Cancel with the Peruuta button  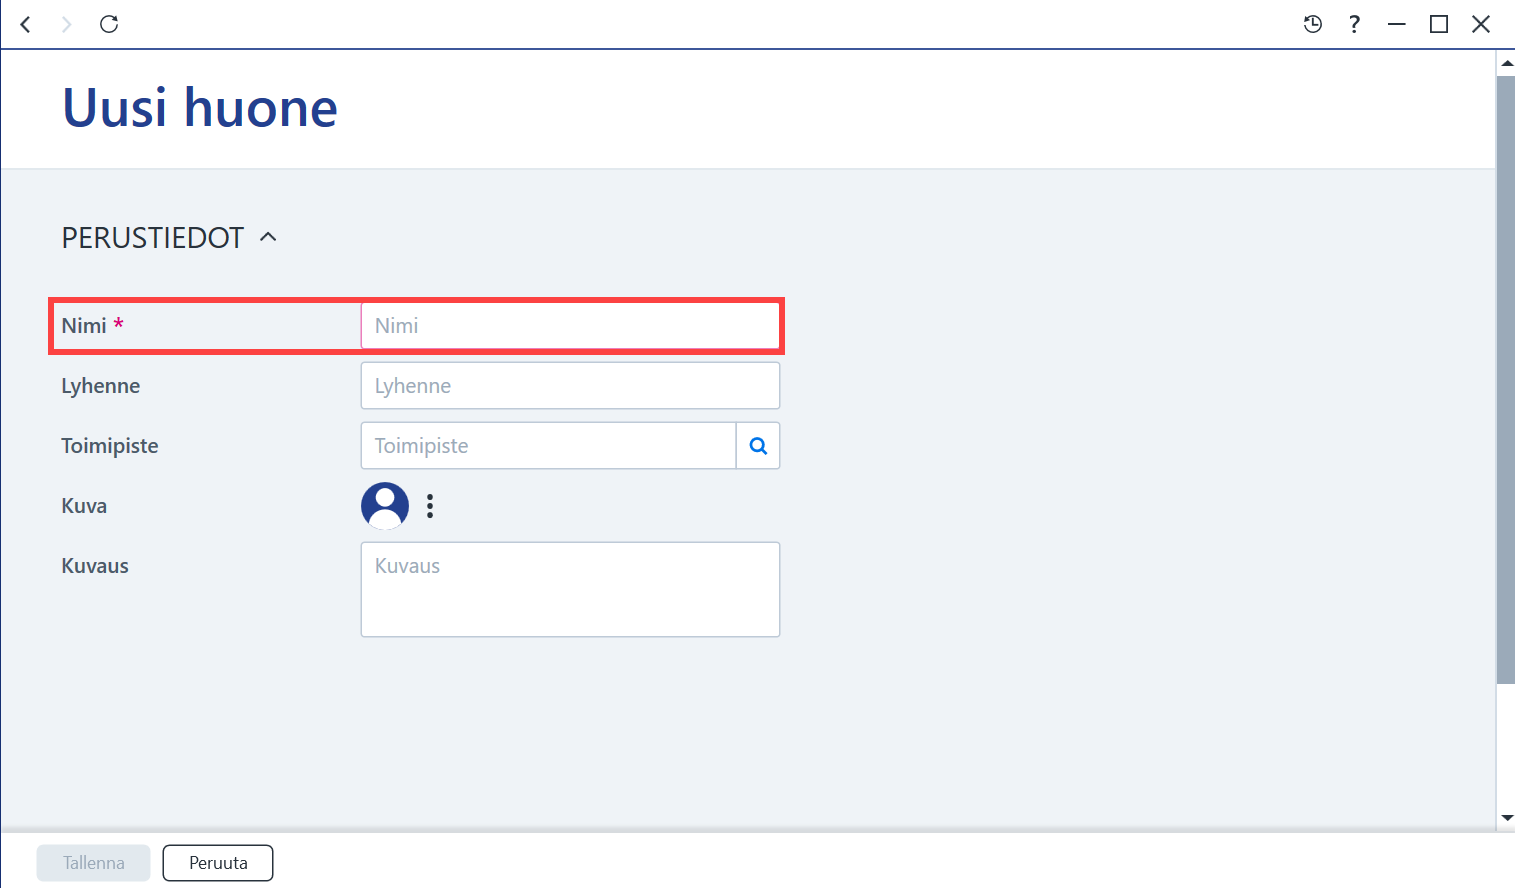click(x=218, y=863)
